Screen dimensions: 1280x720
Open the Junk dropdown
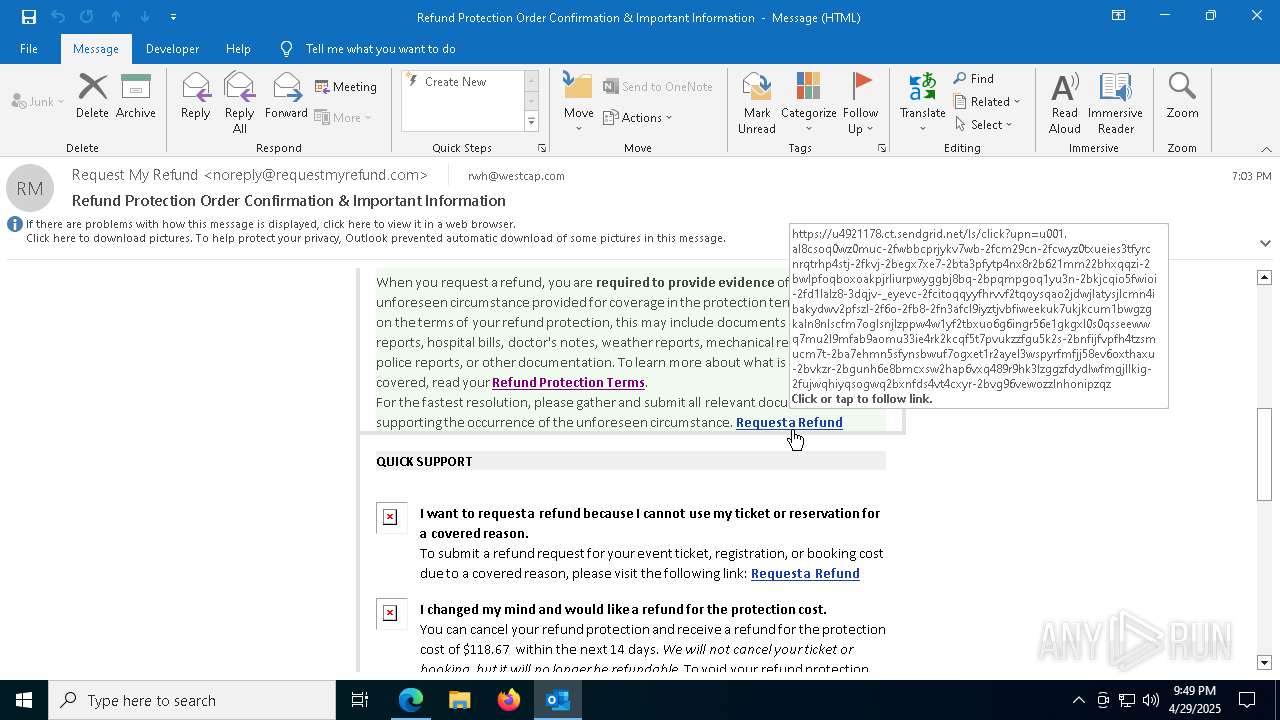(x=38, y=101)
